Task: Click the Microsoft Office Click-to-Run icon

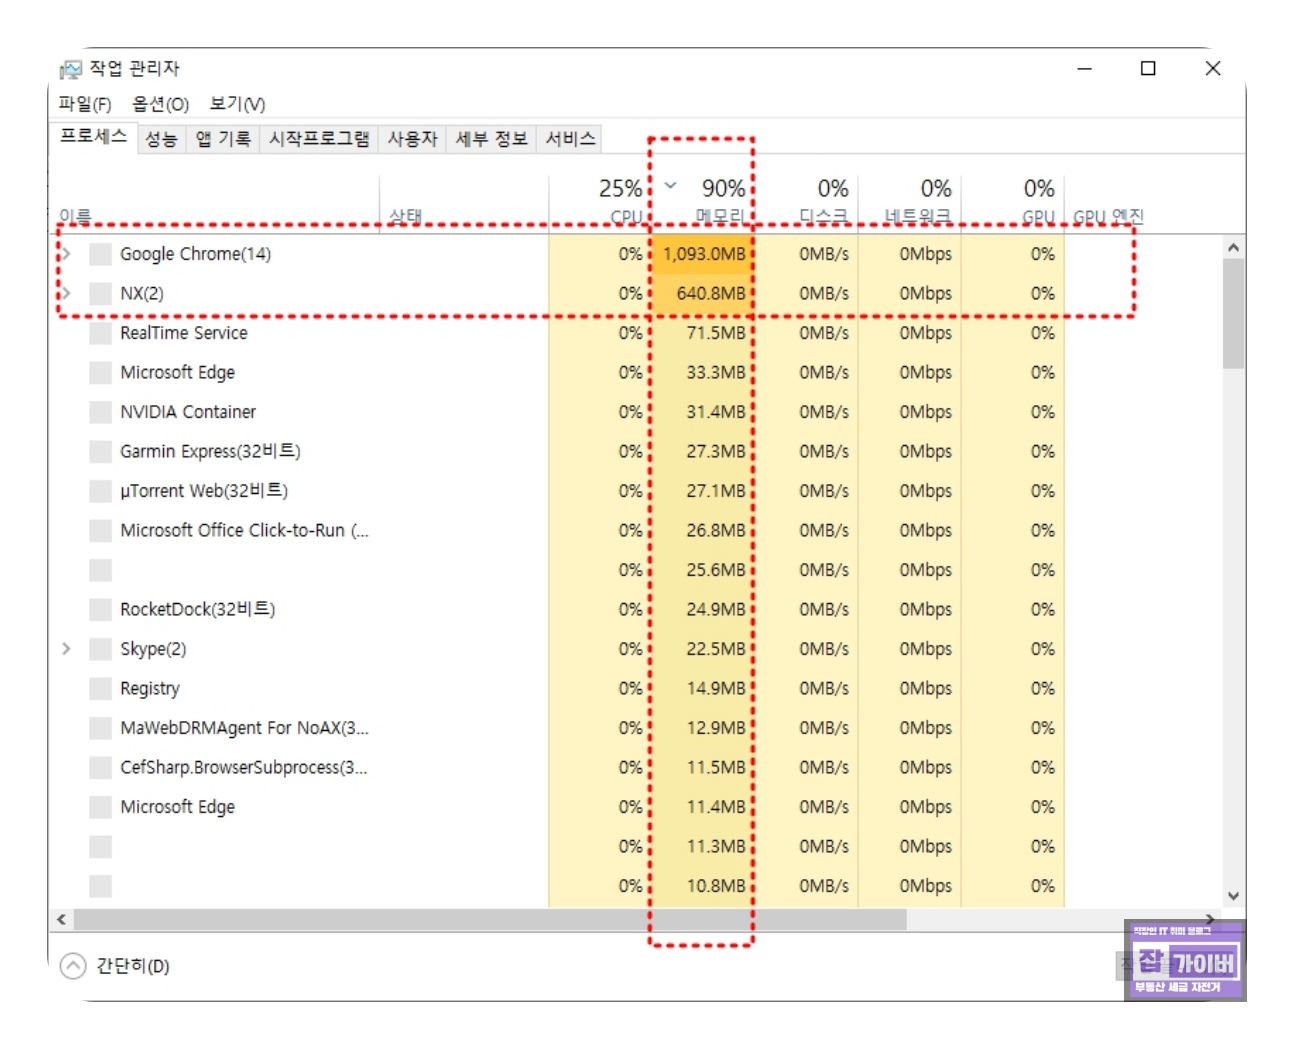Action: [x=100, y=530]
